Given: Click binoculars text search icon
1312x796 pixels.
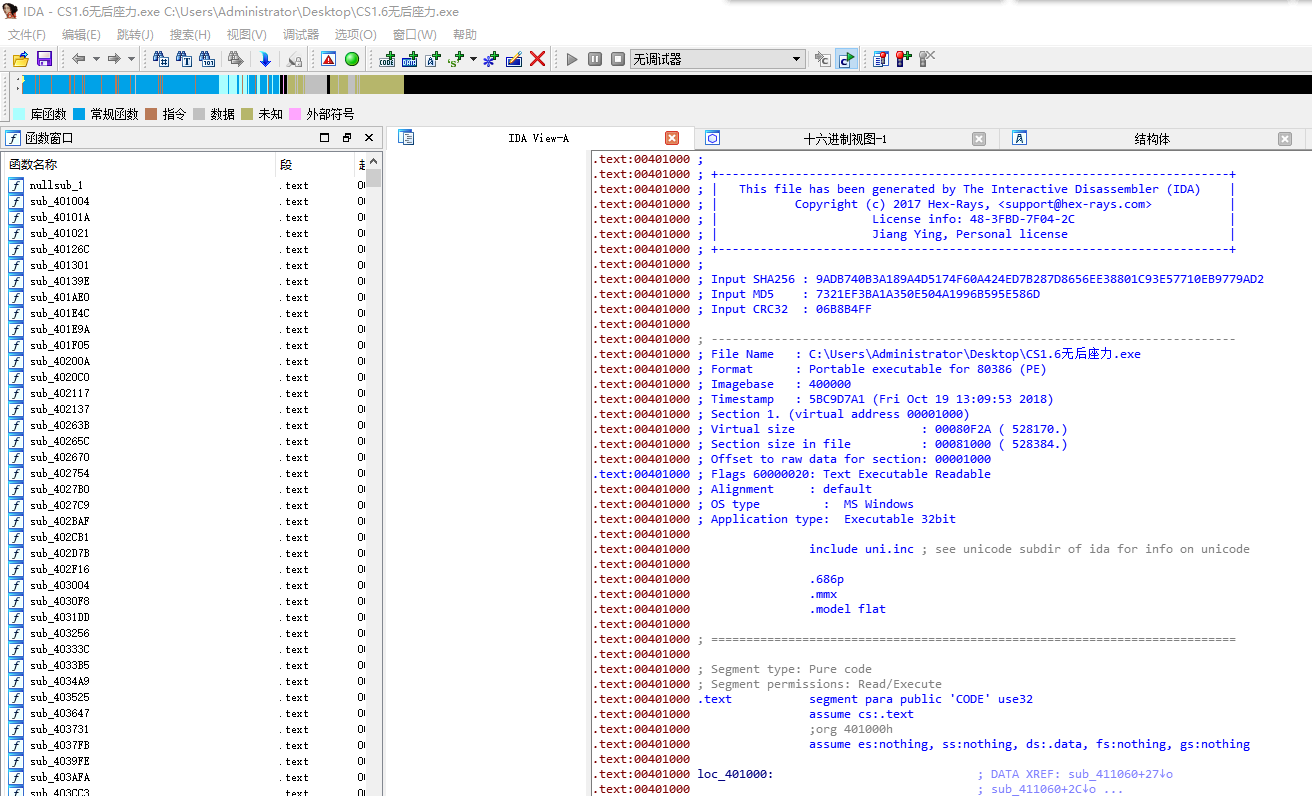Looking at the screenshot, I should pos(183,59).
